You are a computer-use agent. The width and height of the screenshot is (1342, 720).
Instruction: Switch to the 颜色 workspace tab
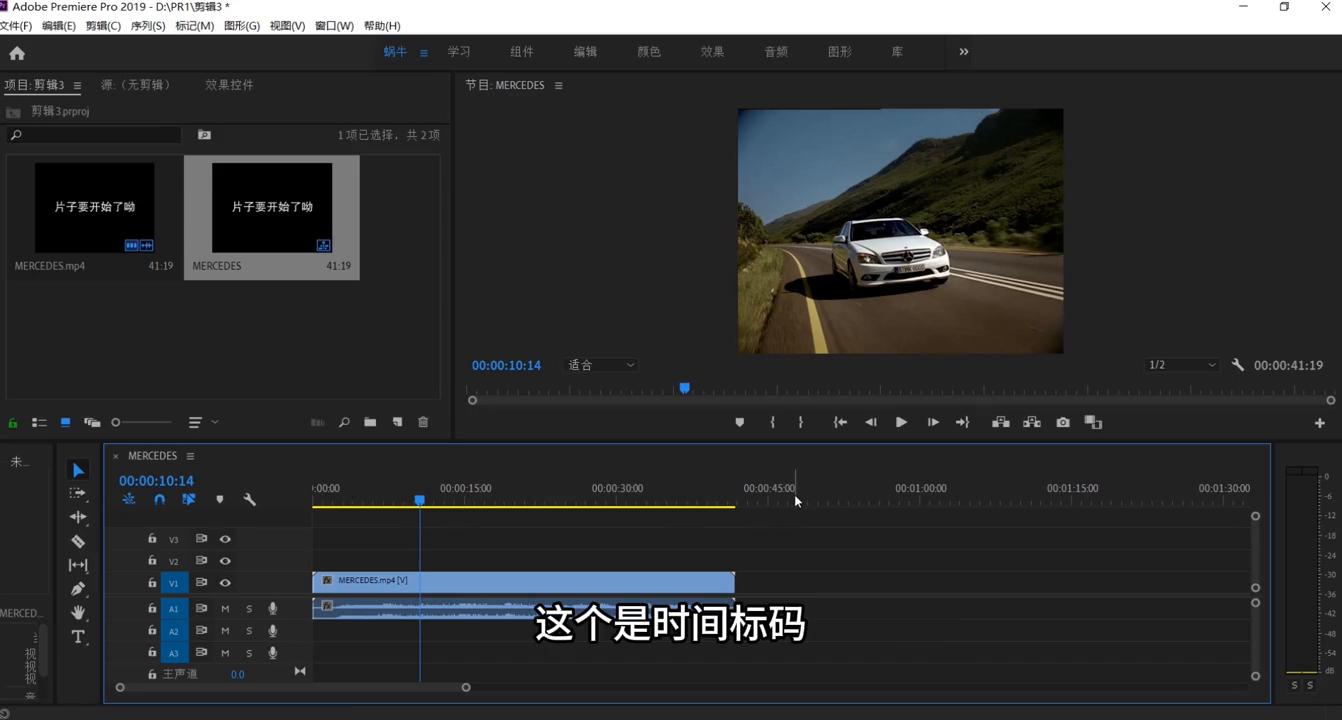(648, 51)
